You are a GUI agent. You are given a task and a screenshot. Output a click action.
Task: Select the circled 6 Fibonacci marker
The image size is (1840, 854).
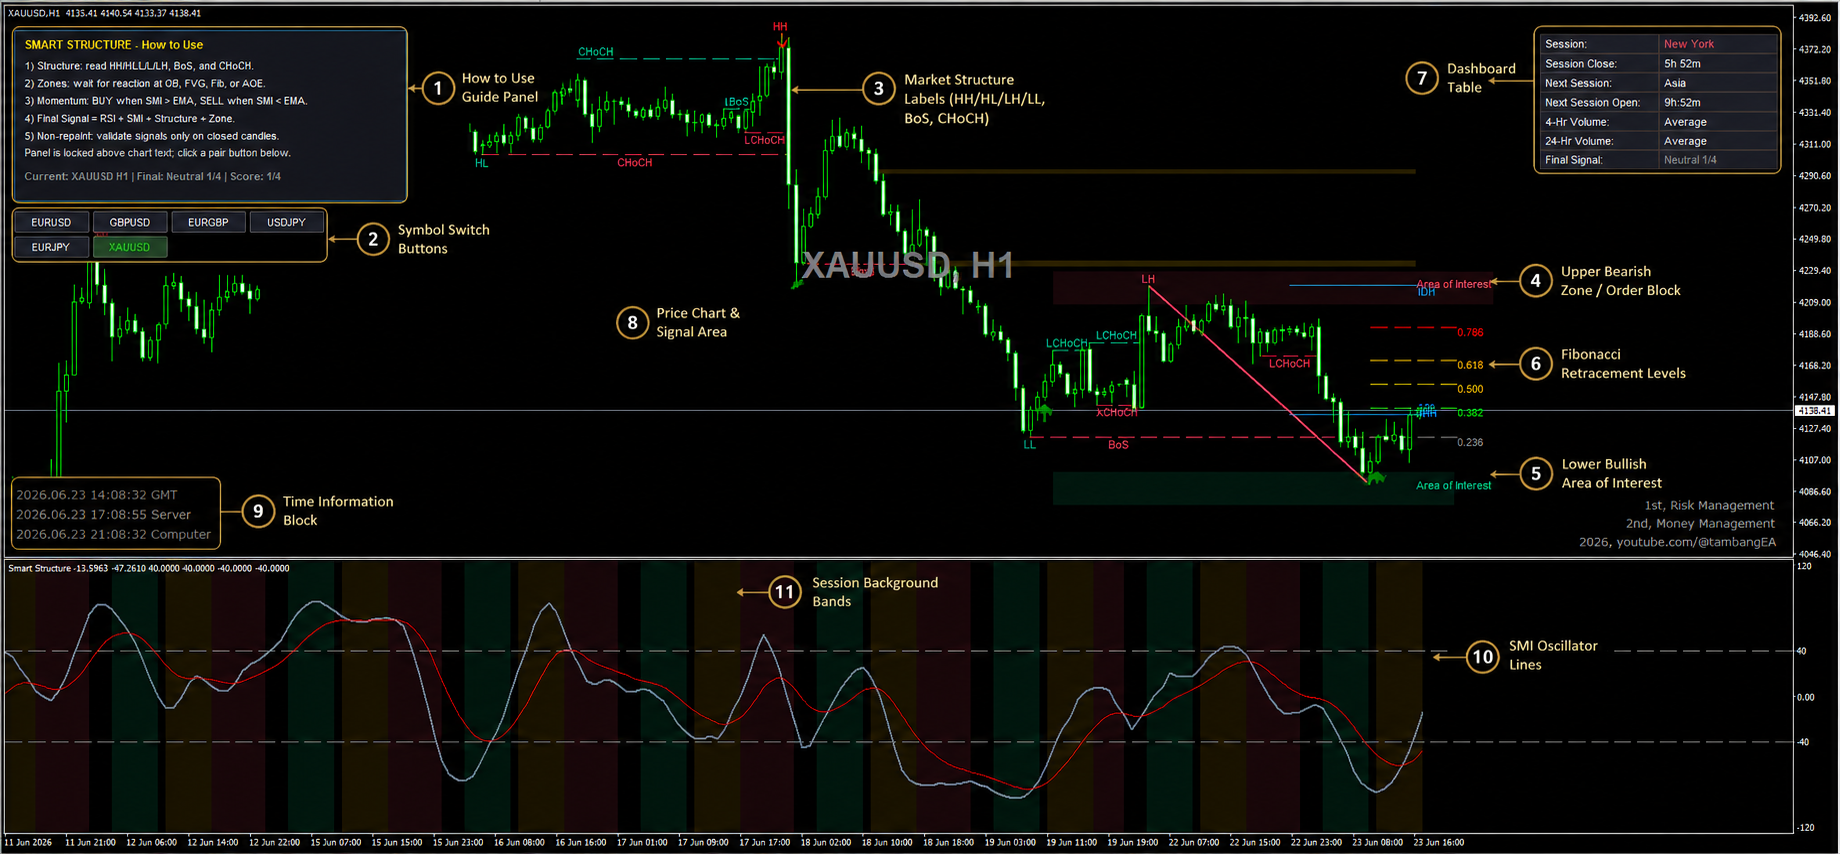1536,364
